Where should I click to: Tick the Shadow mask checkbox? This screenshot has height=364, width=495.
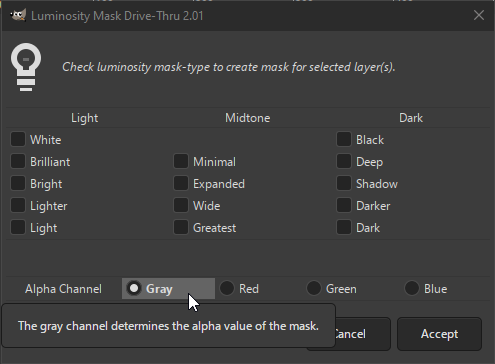click(344, 183)
